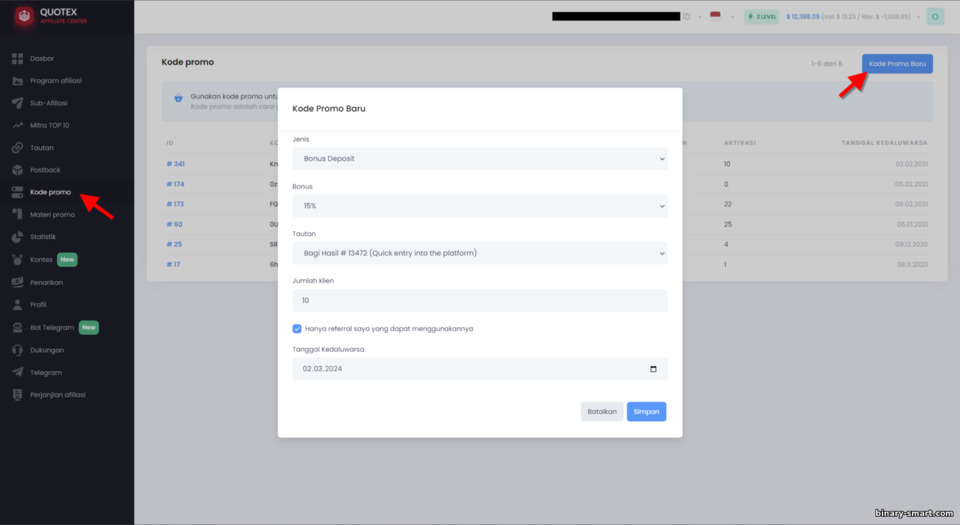Open the Jenis Bonus Deposit dropdown
Image resolution: width=960 pixels, height=525 pixels.
tap(480, 158)
